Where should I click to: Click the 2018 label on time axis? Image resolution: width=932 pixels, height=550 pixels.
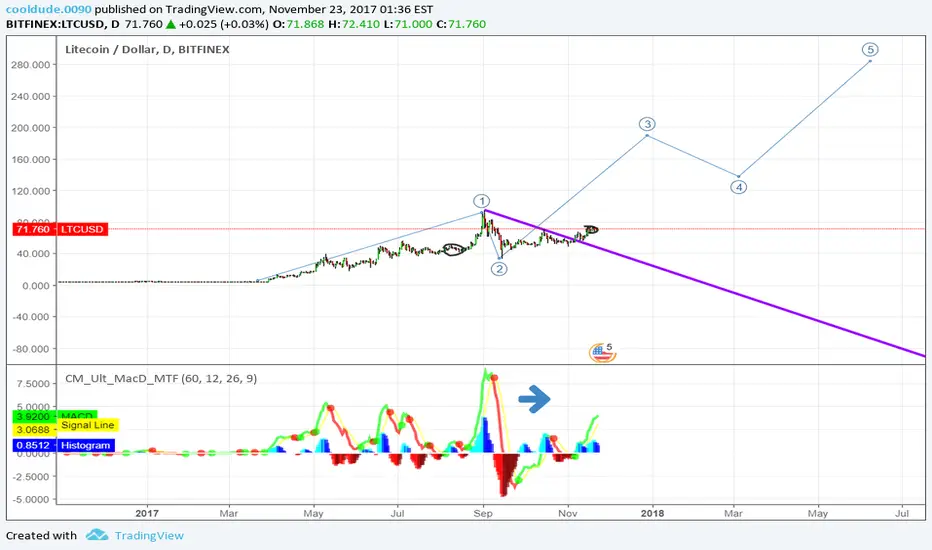pyautogui.click(x=652, y=513)
